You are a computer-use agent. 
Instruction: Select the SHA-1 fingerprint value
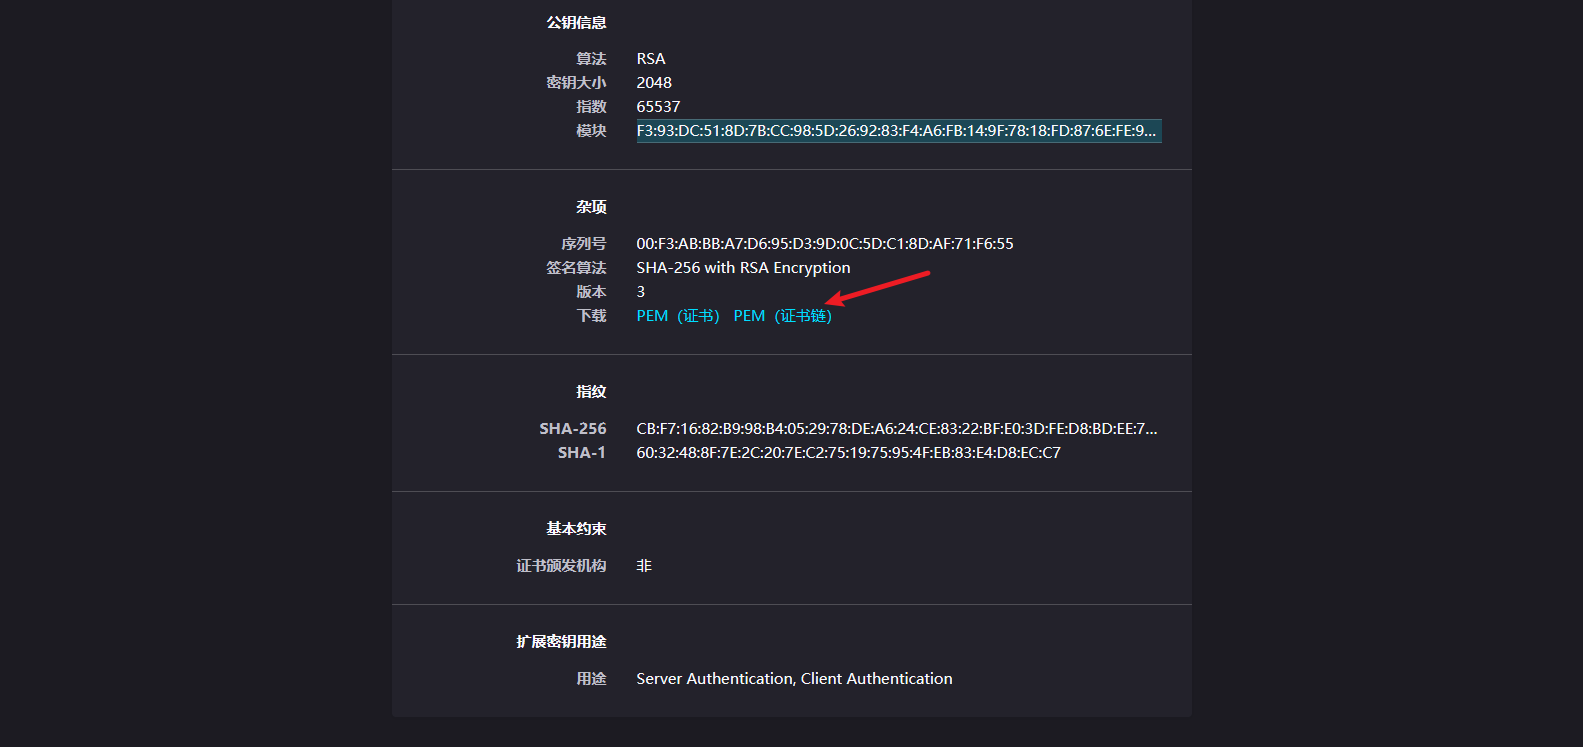[x=848, y=453]
